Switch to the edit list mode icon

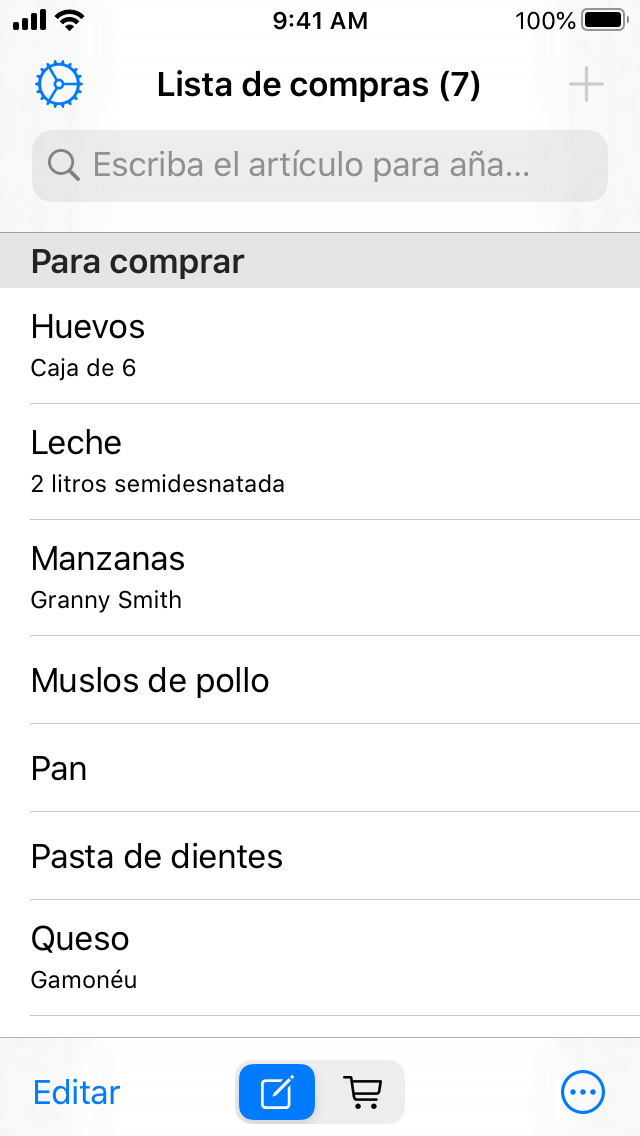click(276, 1092)
